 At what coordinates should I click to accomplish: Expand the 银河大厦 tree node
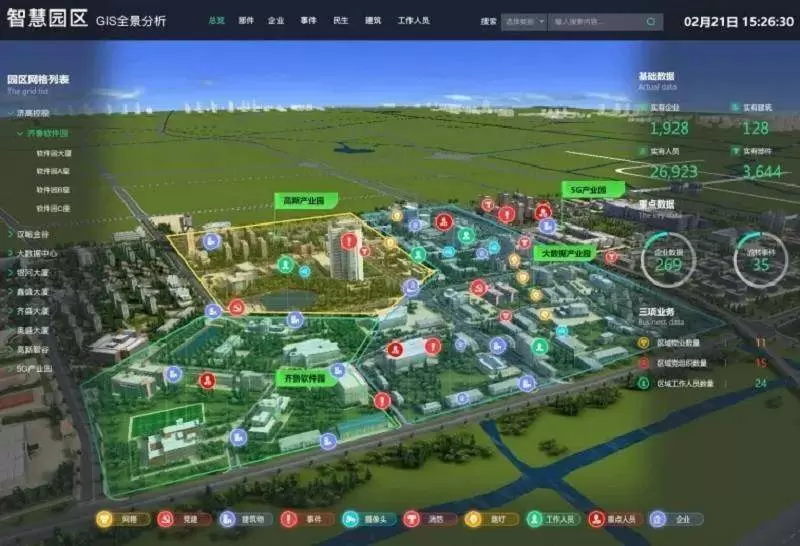point(11,272)
